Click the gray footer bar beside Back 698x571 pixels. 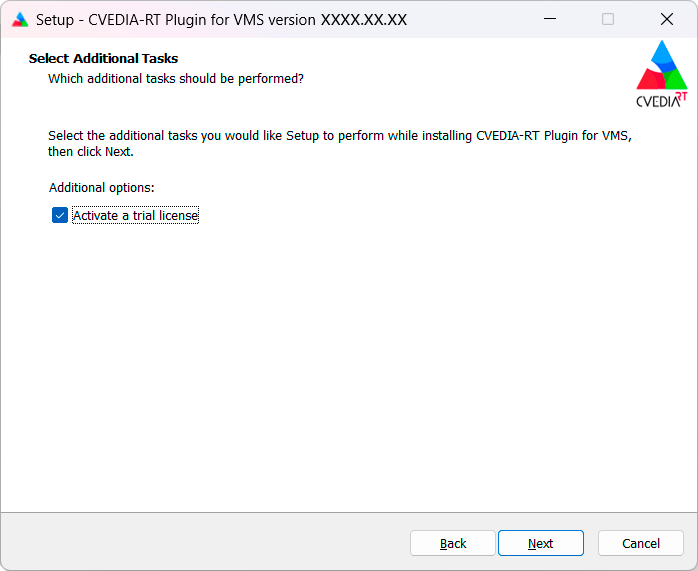coord(205,542)
